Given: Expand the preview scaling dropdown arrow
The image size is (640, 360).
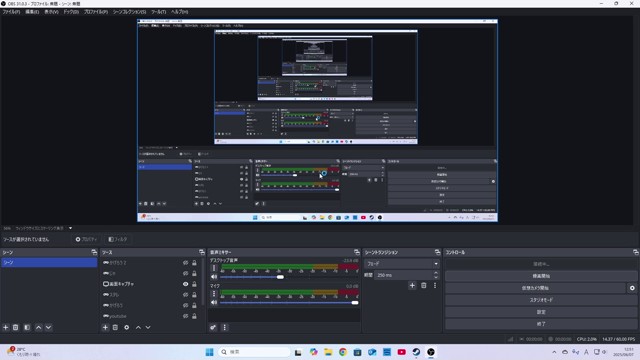Looking at the screenshot, I should (x=70, y=228).
